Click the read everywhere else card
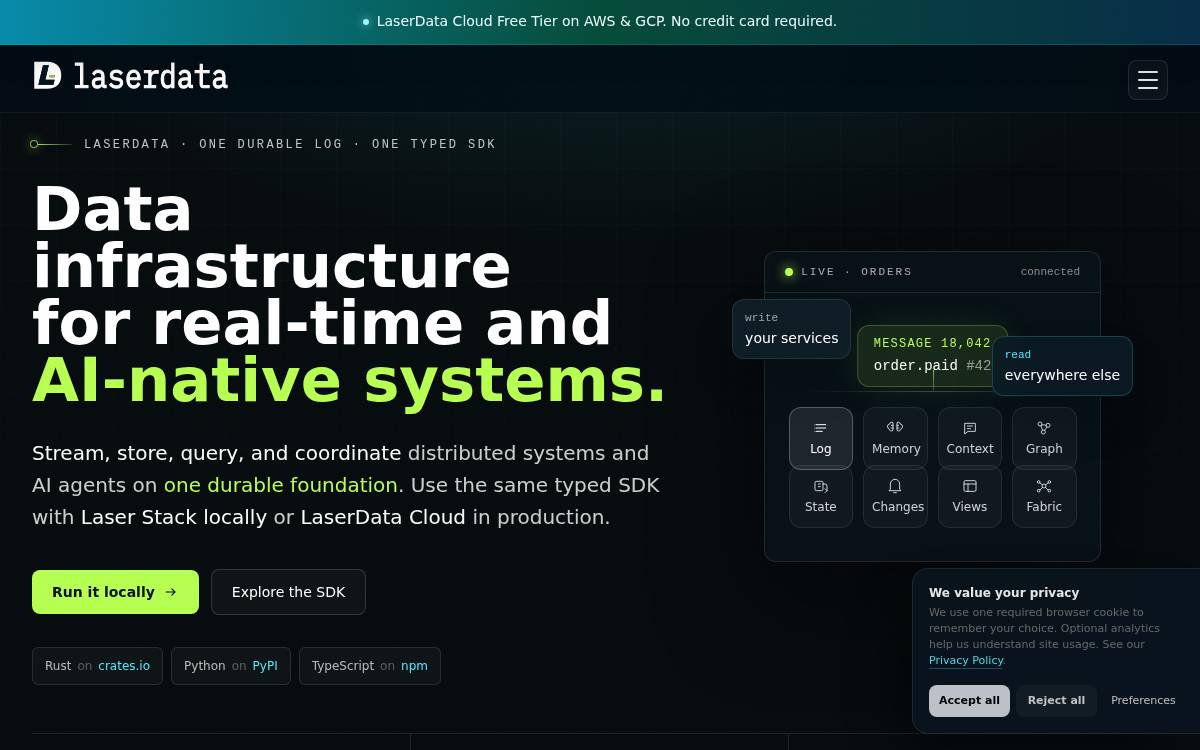Image resolution: width=1200 pixels, height=750 pixels. pos(1062,366)
